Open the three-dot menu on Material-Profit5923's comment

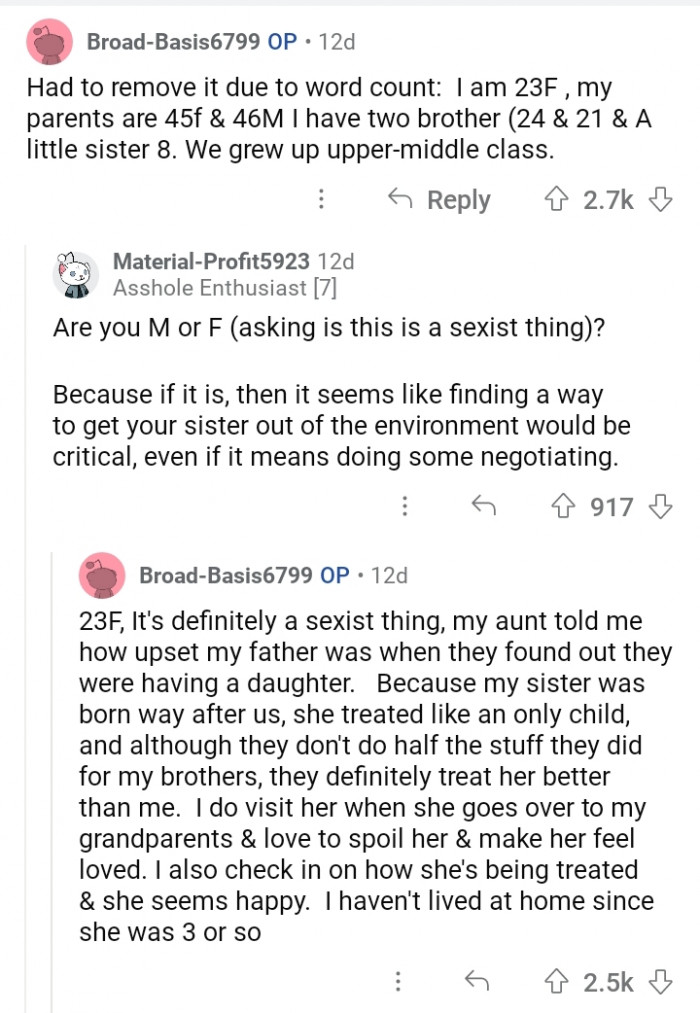[405, 507]
